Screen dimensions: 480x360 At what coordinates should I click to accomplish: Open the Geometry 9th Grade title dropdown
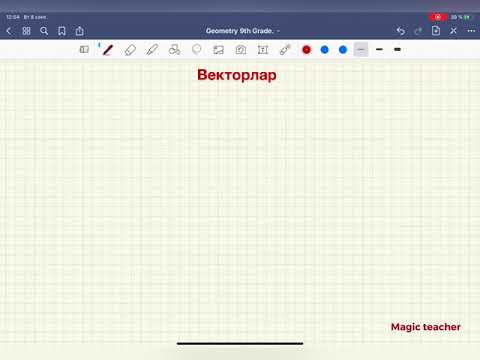point(243,31)
